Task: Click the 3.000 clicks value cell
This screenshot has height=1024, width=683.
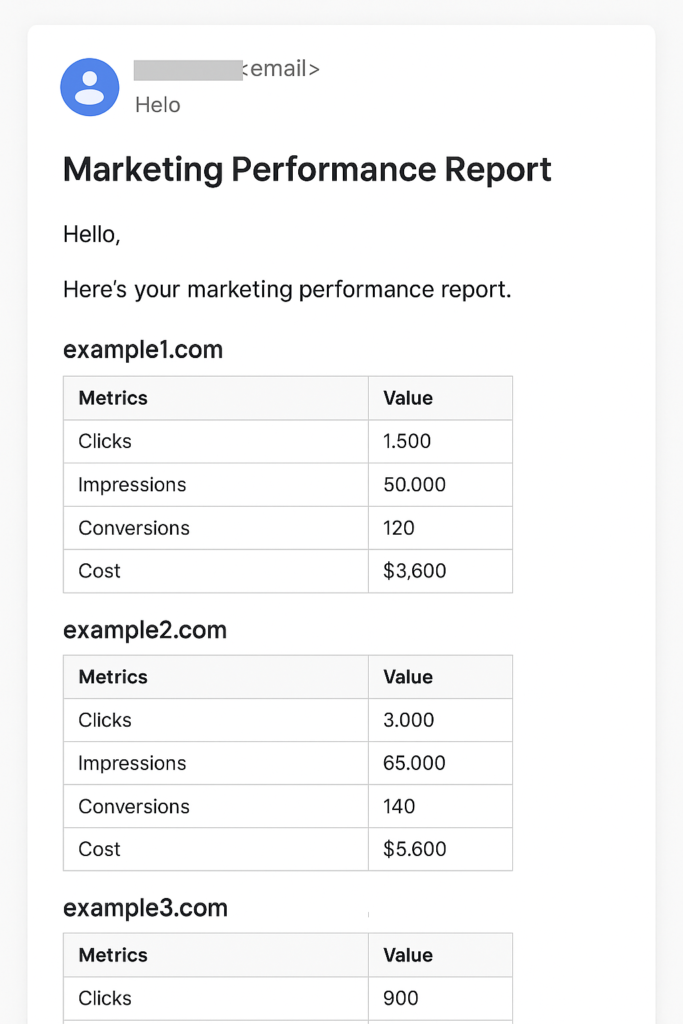Action: click(x=440, y=720)
